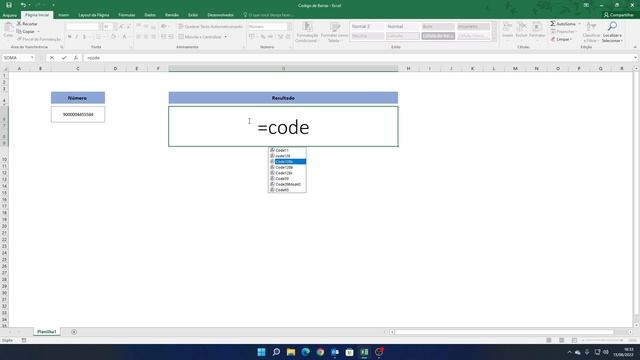Open Formatar como Tabela
The height and width of the screenshot is (360, 640).
[334, 32]
